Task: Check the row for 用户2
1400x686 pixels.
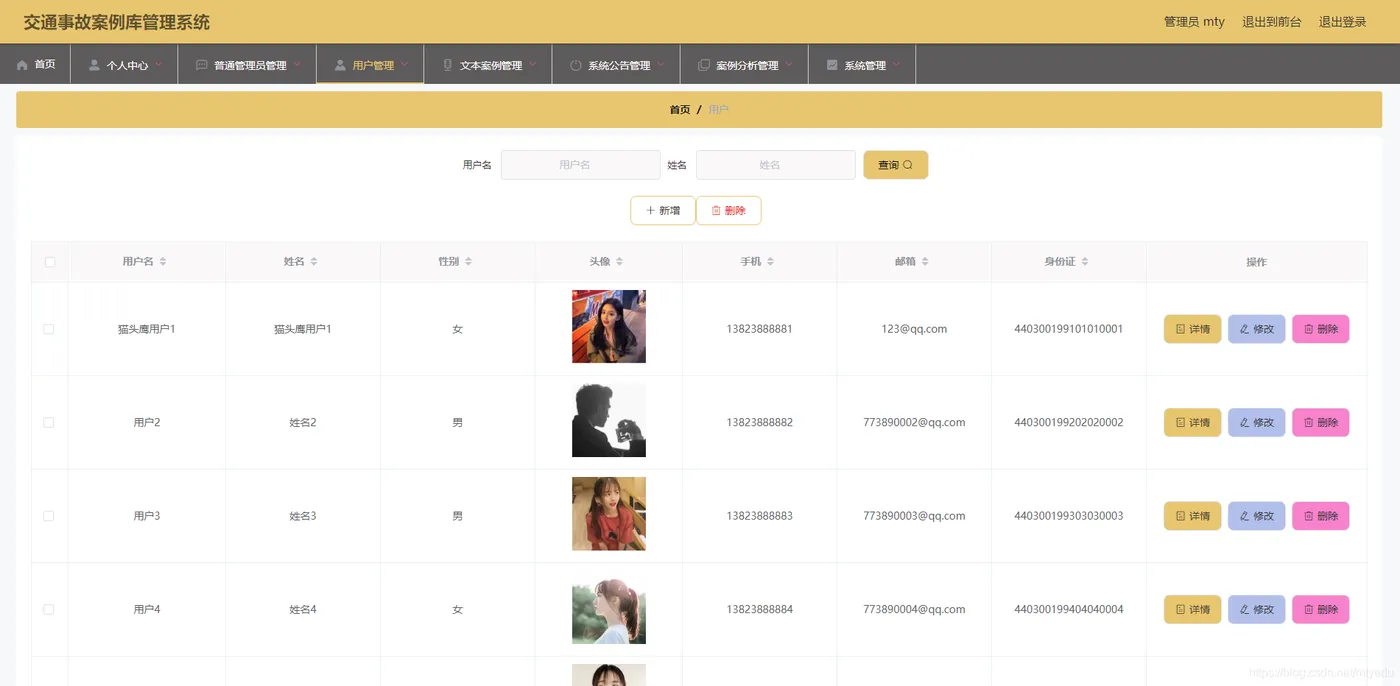Action: (49, 422)
